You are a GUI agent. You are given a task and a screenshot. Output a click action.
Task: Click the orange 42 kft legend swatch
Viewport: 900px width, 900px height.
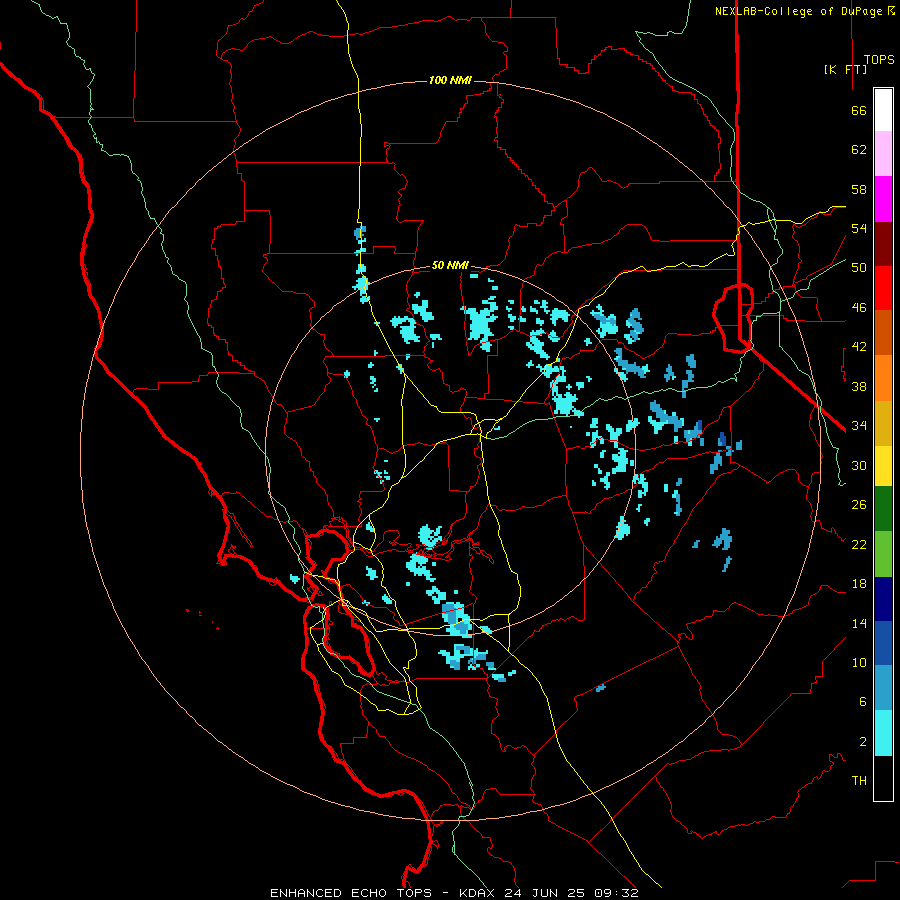pyautogui.click(x=883, y=378)
